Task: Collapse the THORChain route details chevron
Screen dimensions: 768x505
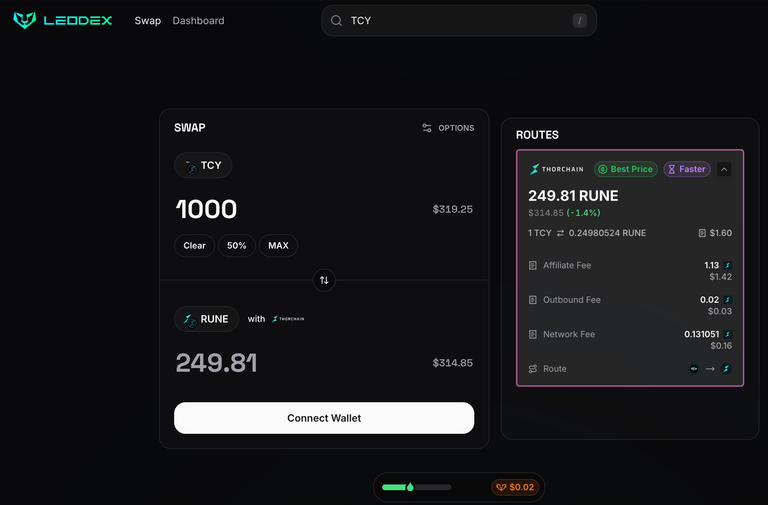Action: (x=724, y=169)
